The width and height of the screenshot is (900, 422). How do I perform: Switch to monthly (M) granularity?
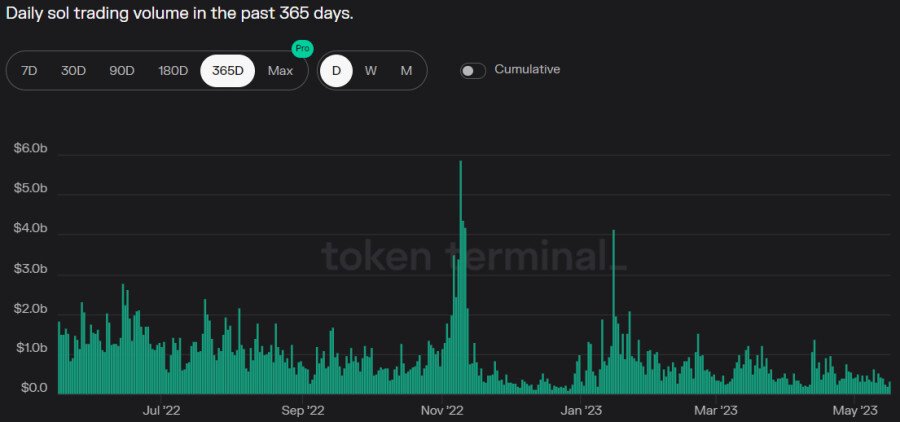[406, 71]
